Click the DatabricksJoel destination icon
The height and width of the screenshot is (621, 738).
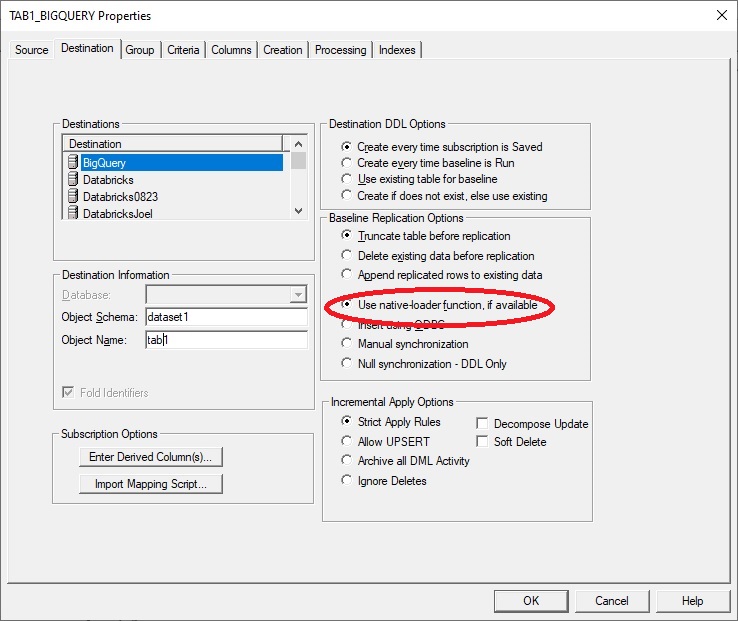(x=73, y=213)
